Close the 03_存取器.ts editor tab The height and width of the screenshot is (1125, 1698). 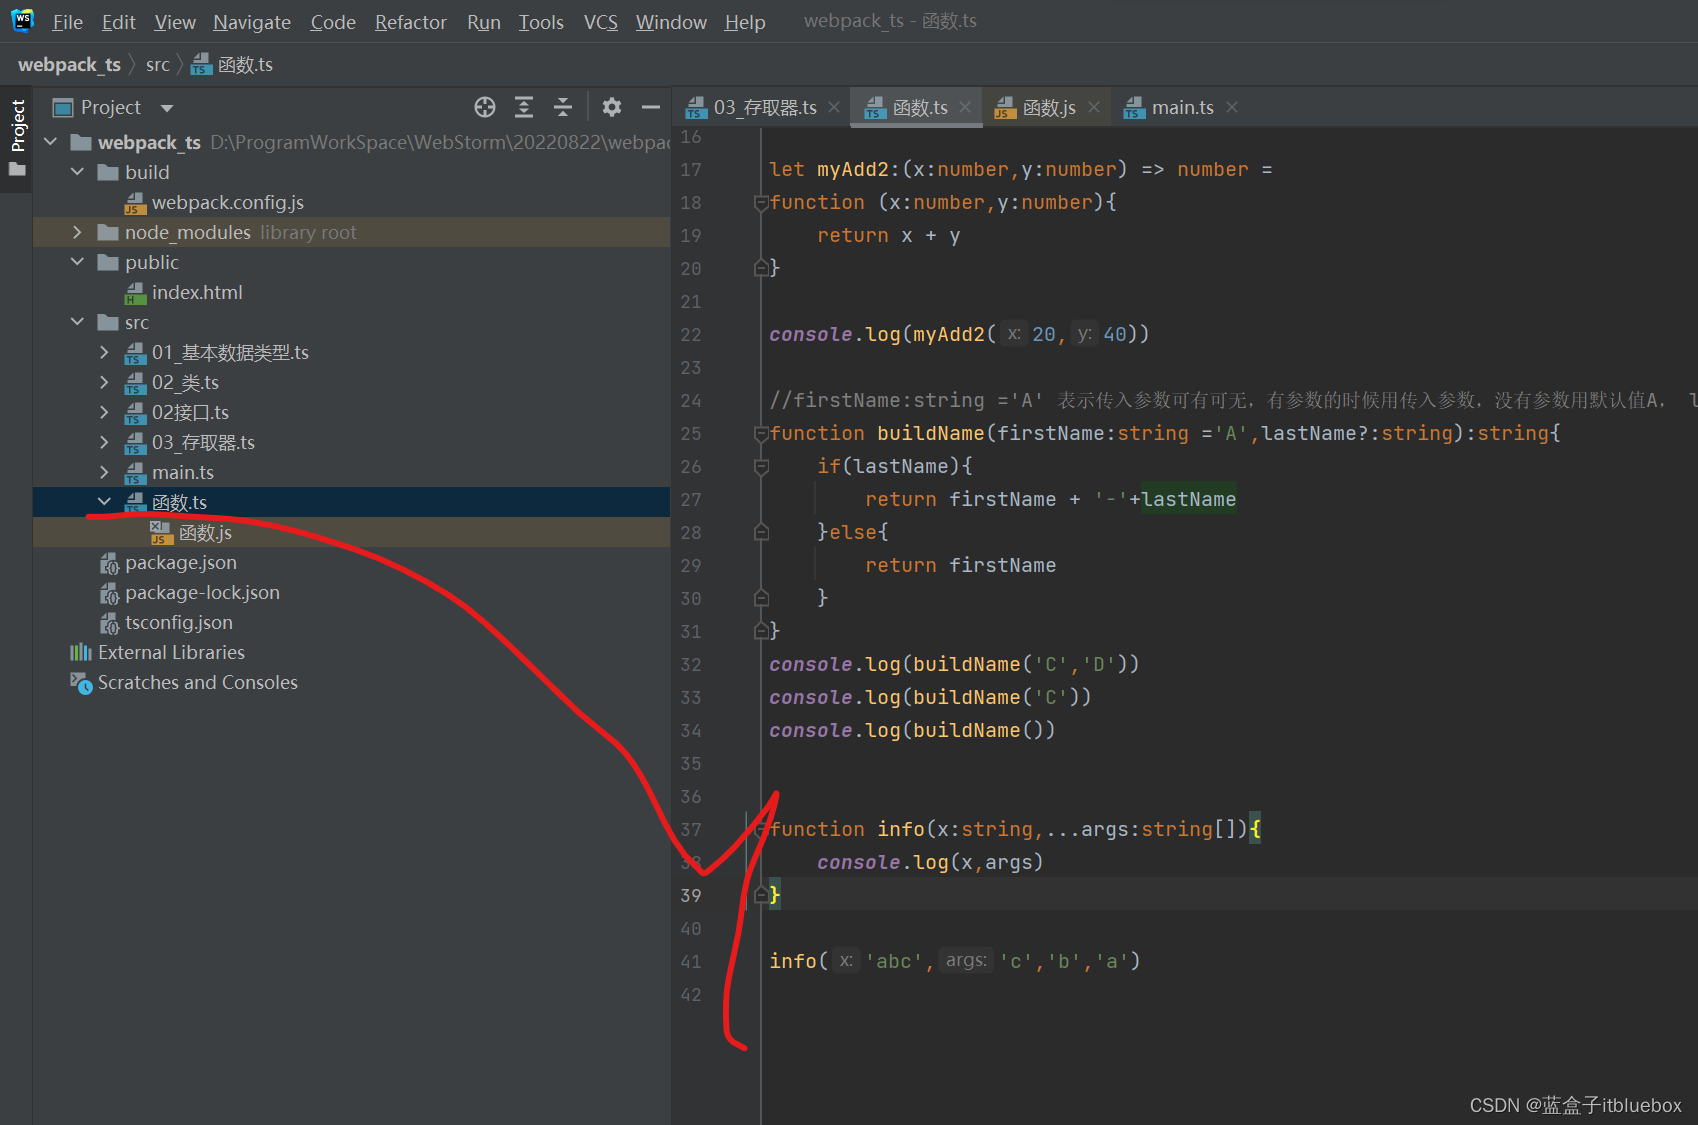[x=834, y=107]
